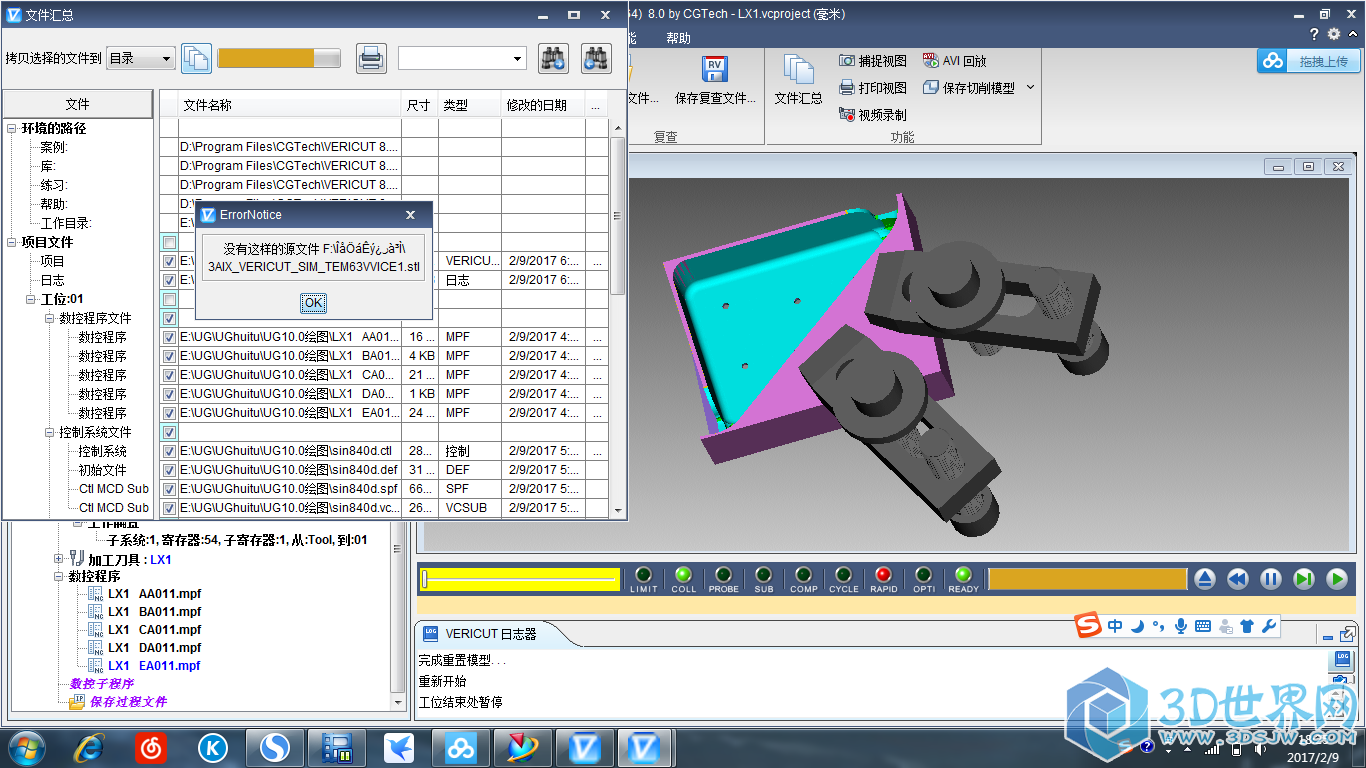
Task: Click the log icon beside VERICUT 日志器
Action: coord(430,633)
